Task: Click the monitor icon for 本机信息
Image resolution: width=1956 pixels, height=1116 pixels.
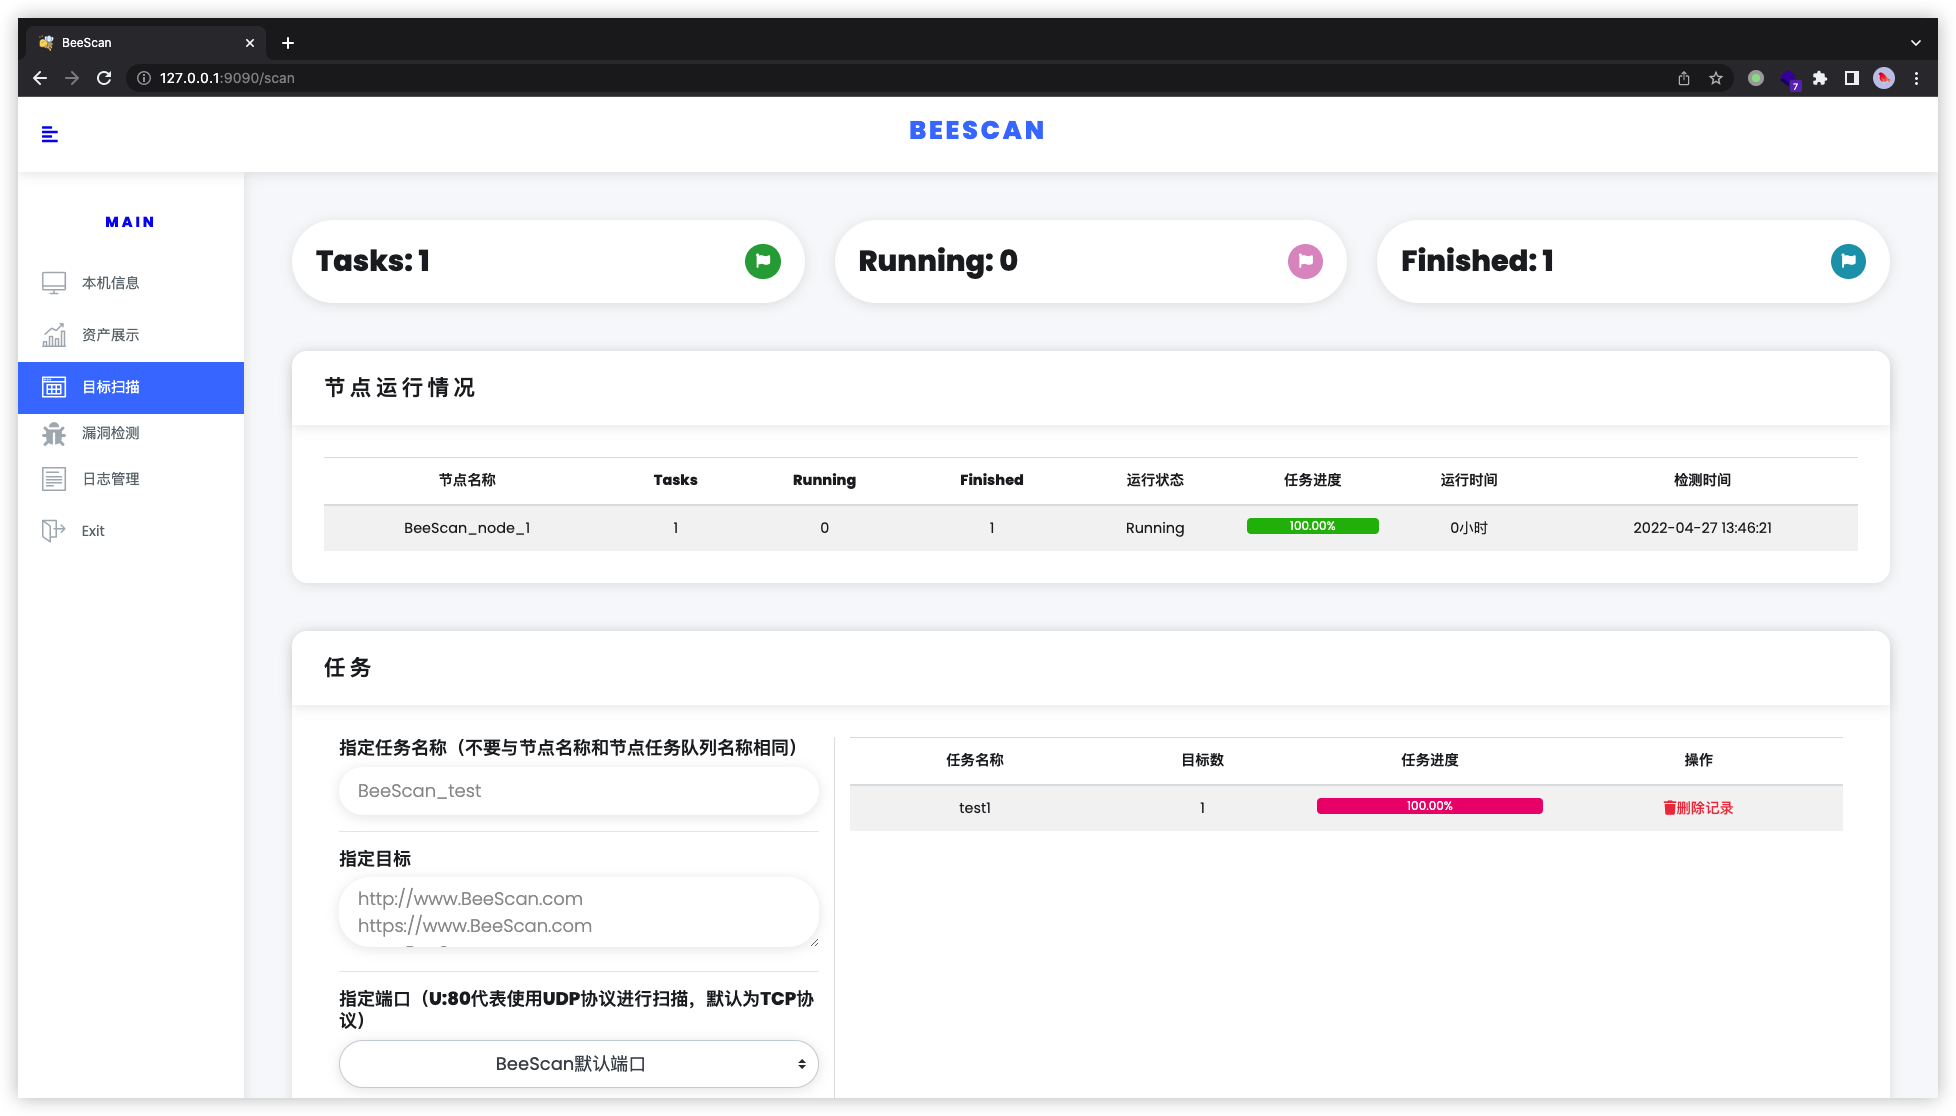Action: pos(53,283)
